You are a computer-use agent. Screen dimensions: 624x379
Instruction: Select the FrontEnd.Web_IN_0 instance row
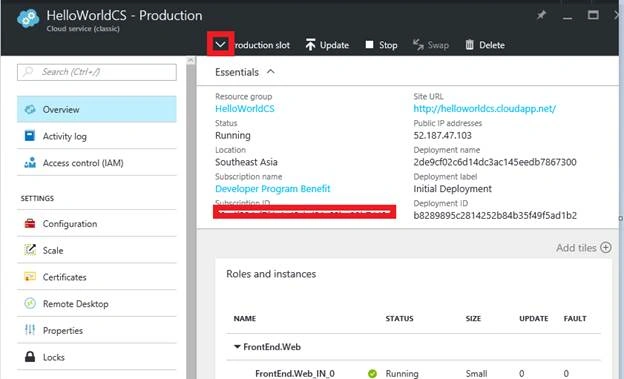coord(413,373)
